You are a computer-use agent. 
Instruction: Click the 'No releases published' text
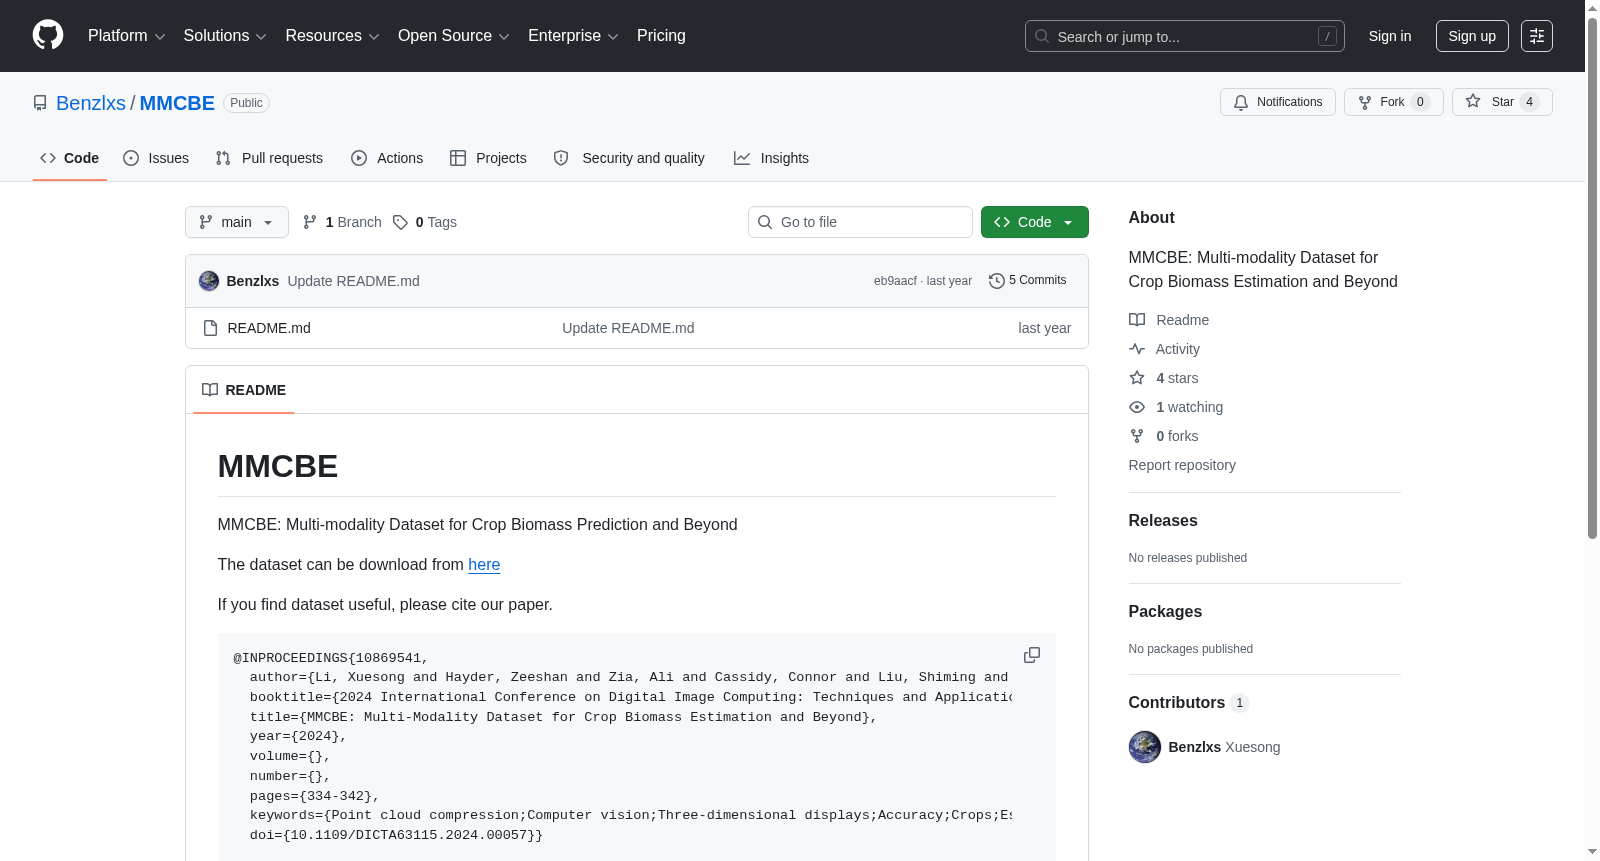[x=1188, y=558]
